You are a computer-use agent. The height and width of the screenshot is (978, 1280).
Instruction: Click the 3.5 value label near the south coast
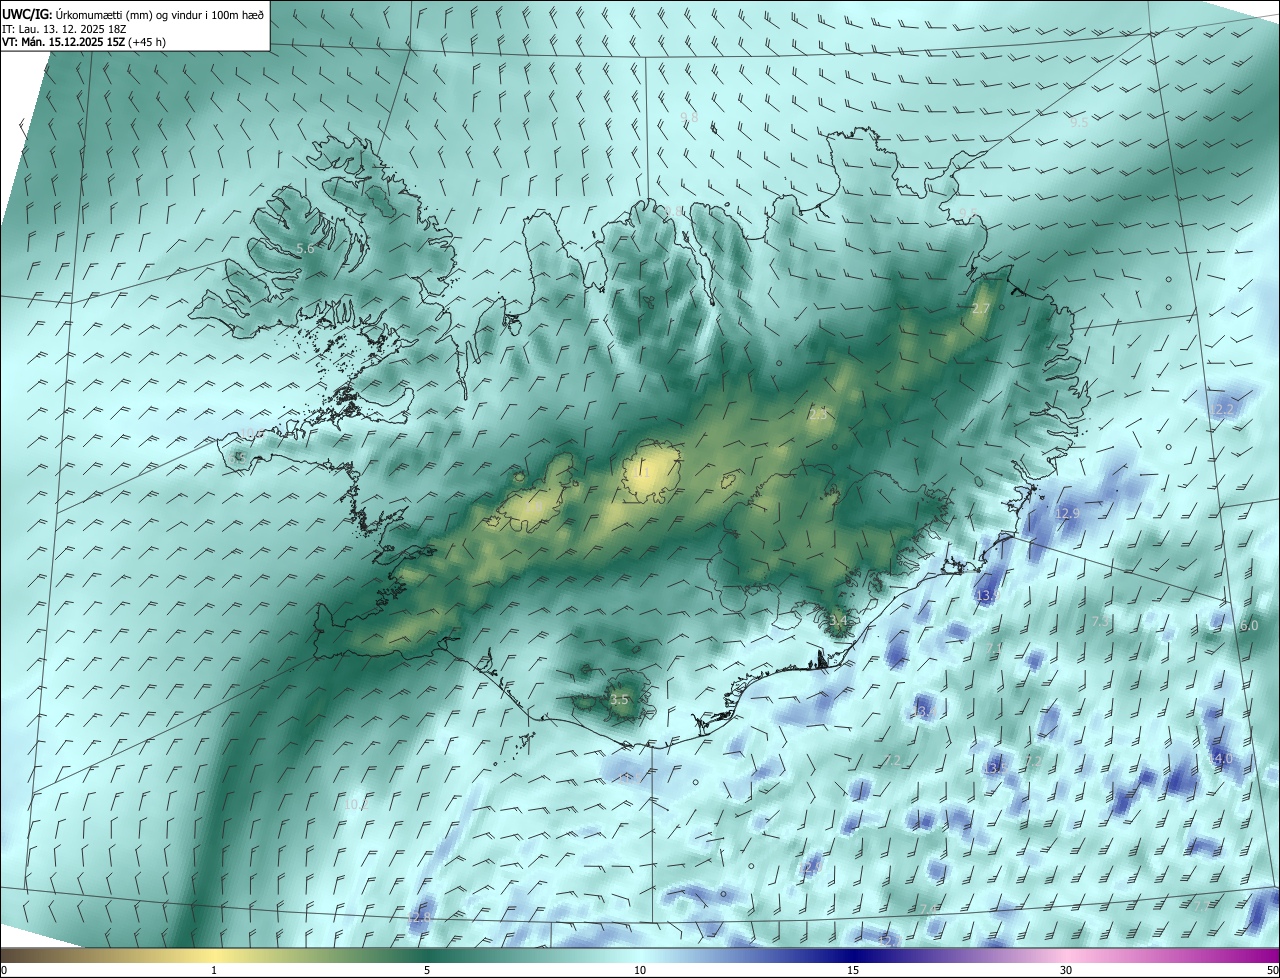(x=619, y=700)
